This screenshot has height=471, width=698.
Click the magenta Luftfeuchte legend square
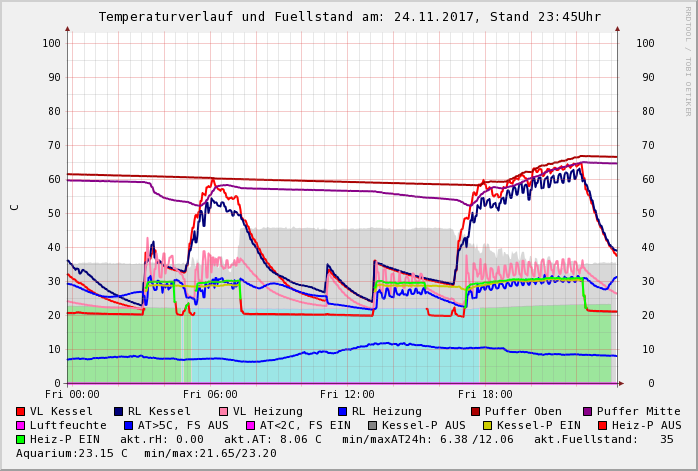click(x=21, y=425)
